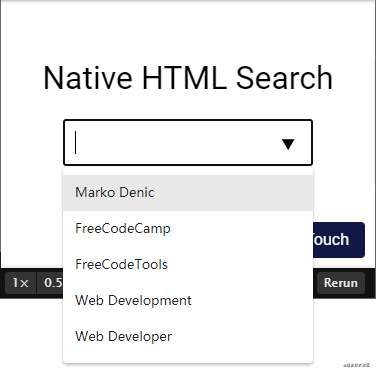Select the Marko Denic suggestion
The width and height of the screenshot is (378, 375).
(188, 193)
